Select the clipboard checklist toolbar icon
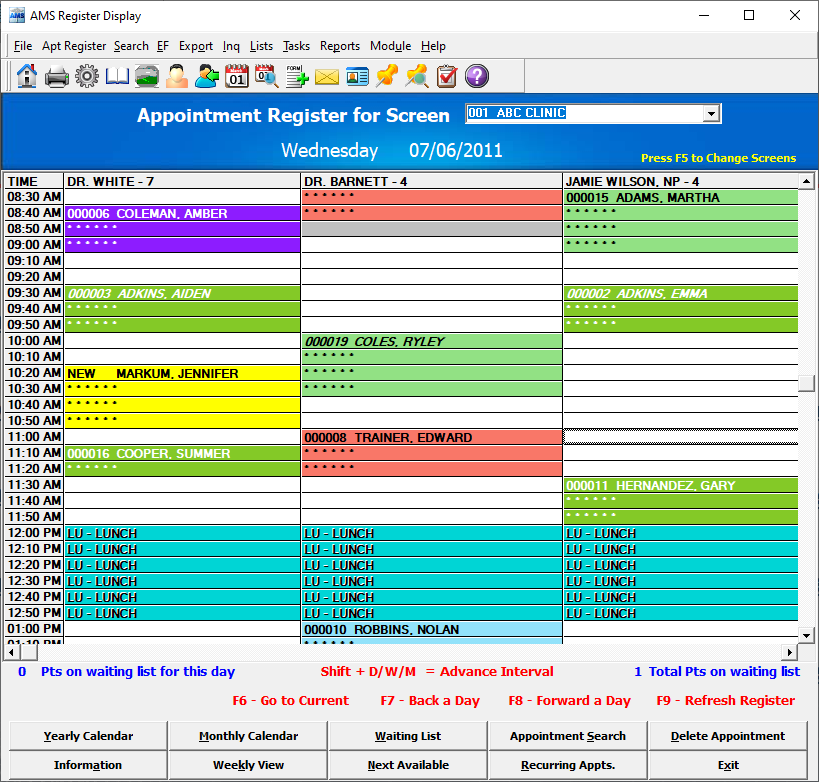819x782 pixels. tap(446, 76)
